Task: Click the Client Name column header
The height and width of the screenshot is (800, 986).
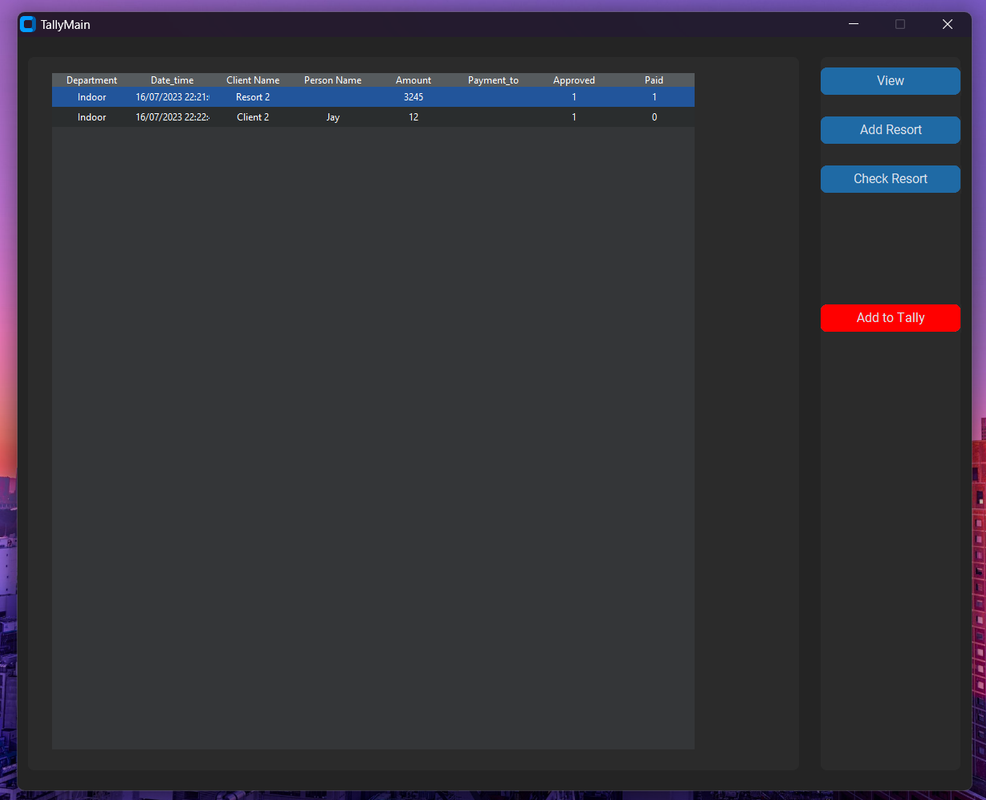Action: pos(253,80)
